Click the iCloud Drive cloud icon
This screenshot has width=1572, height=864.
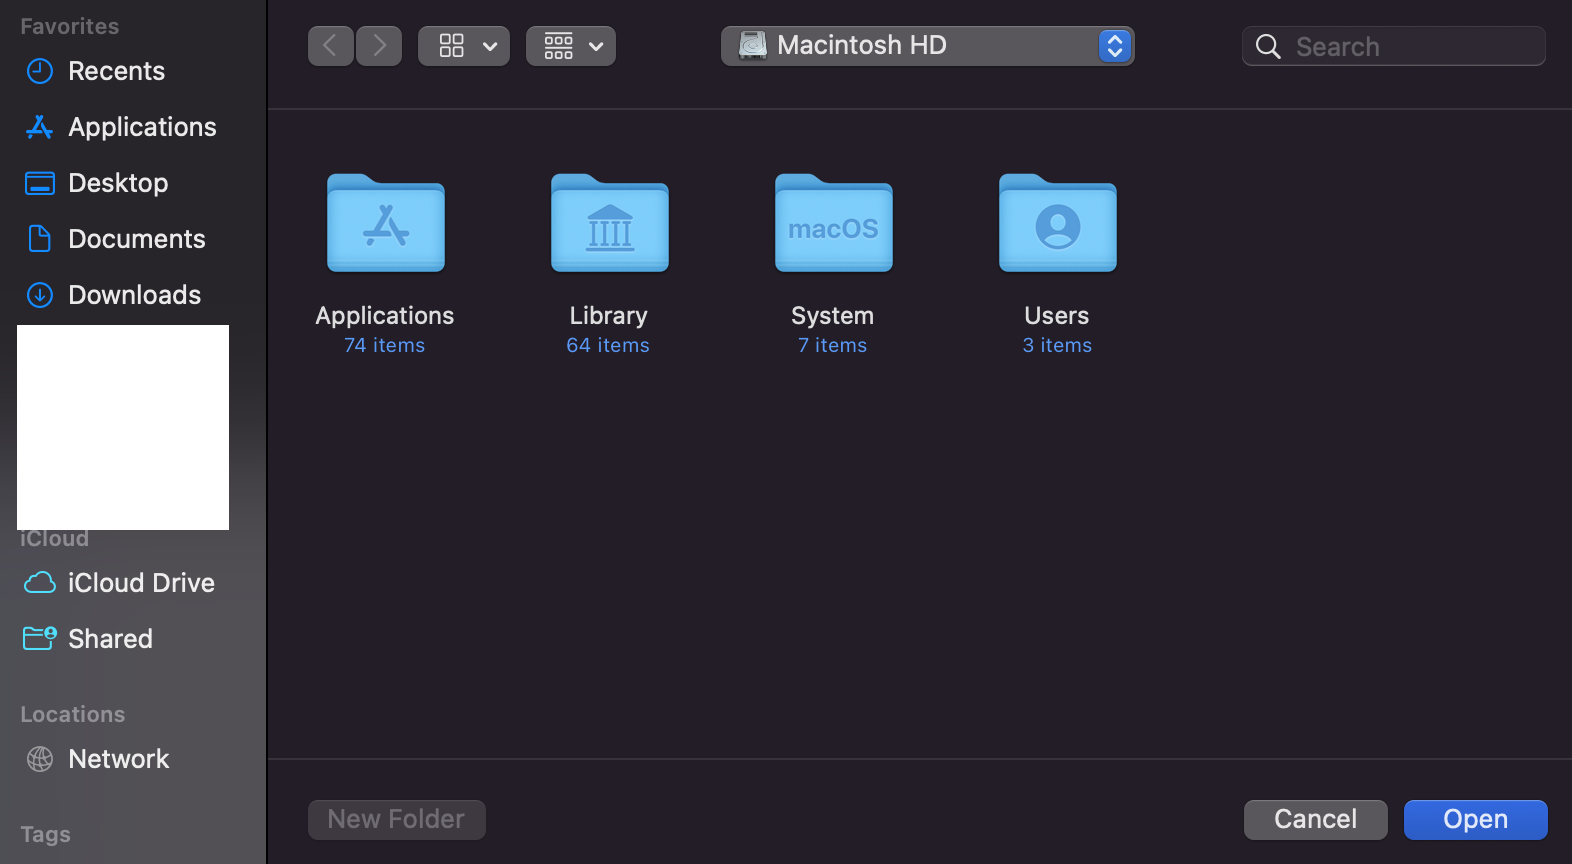(40, 583)
